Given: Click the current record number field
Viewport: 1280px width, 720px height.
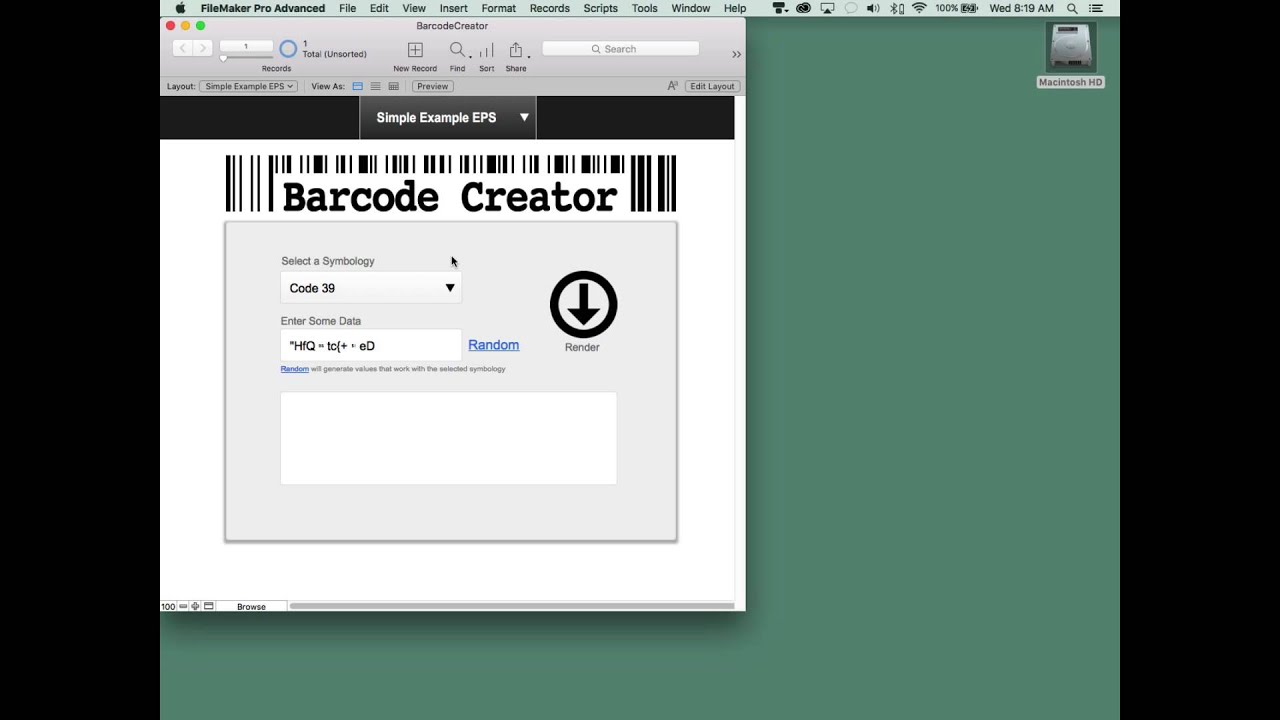Looking at the screenshot, I should pos(245,46).
